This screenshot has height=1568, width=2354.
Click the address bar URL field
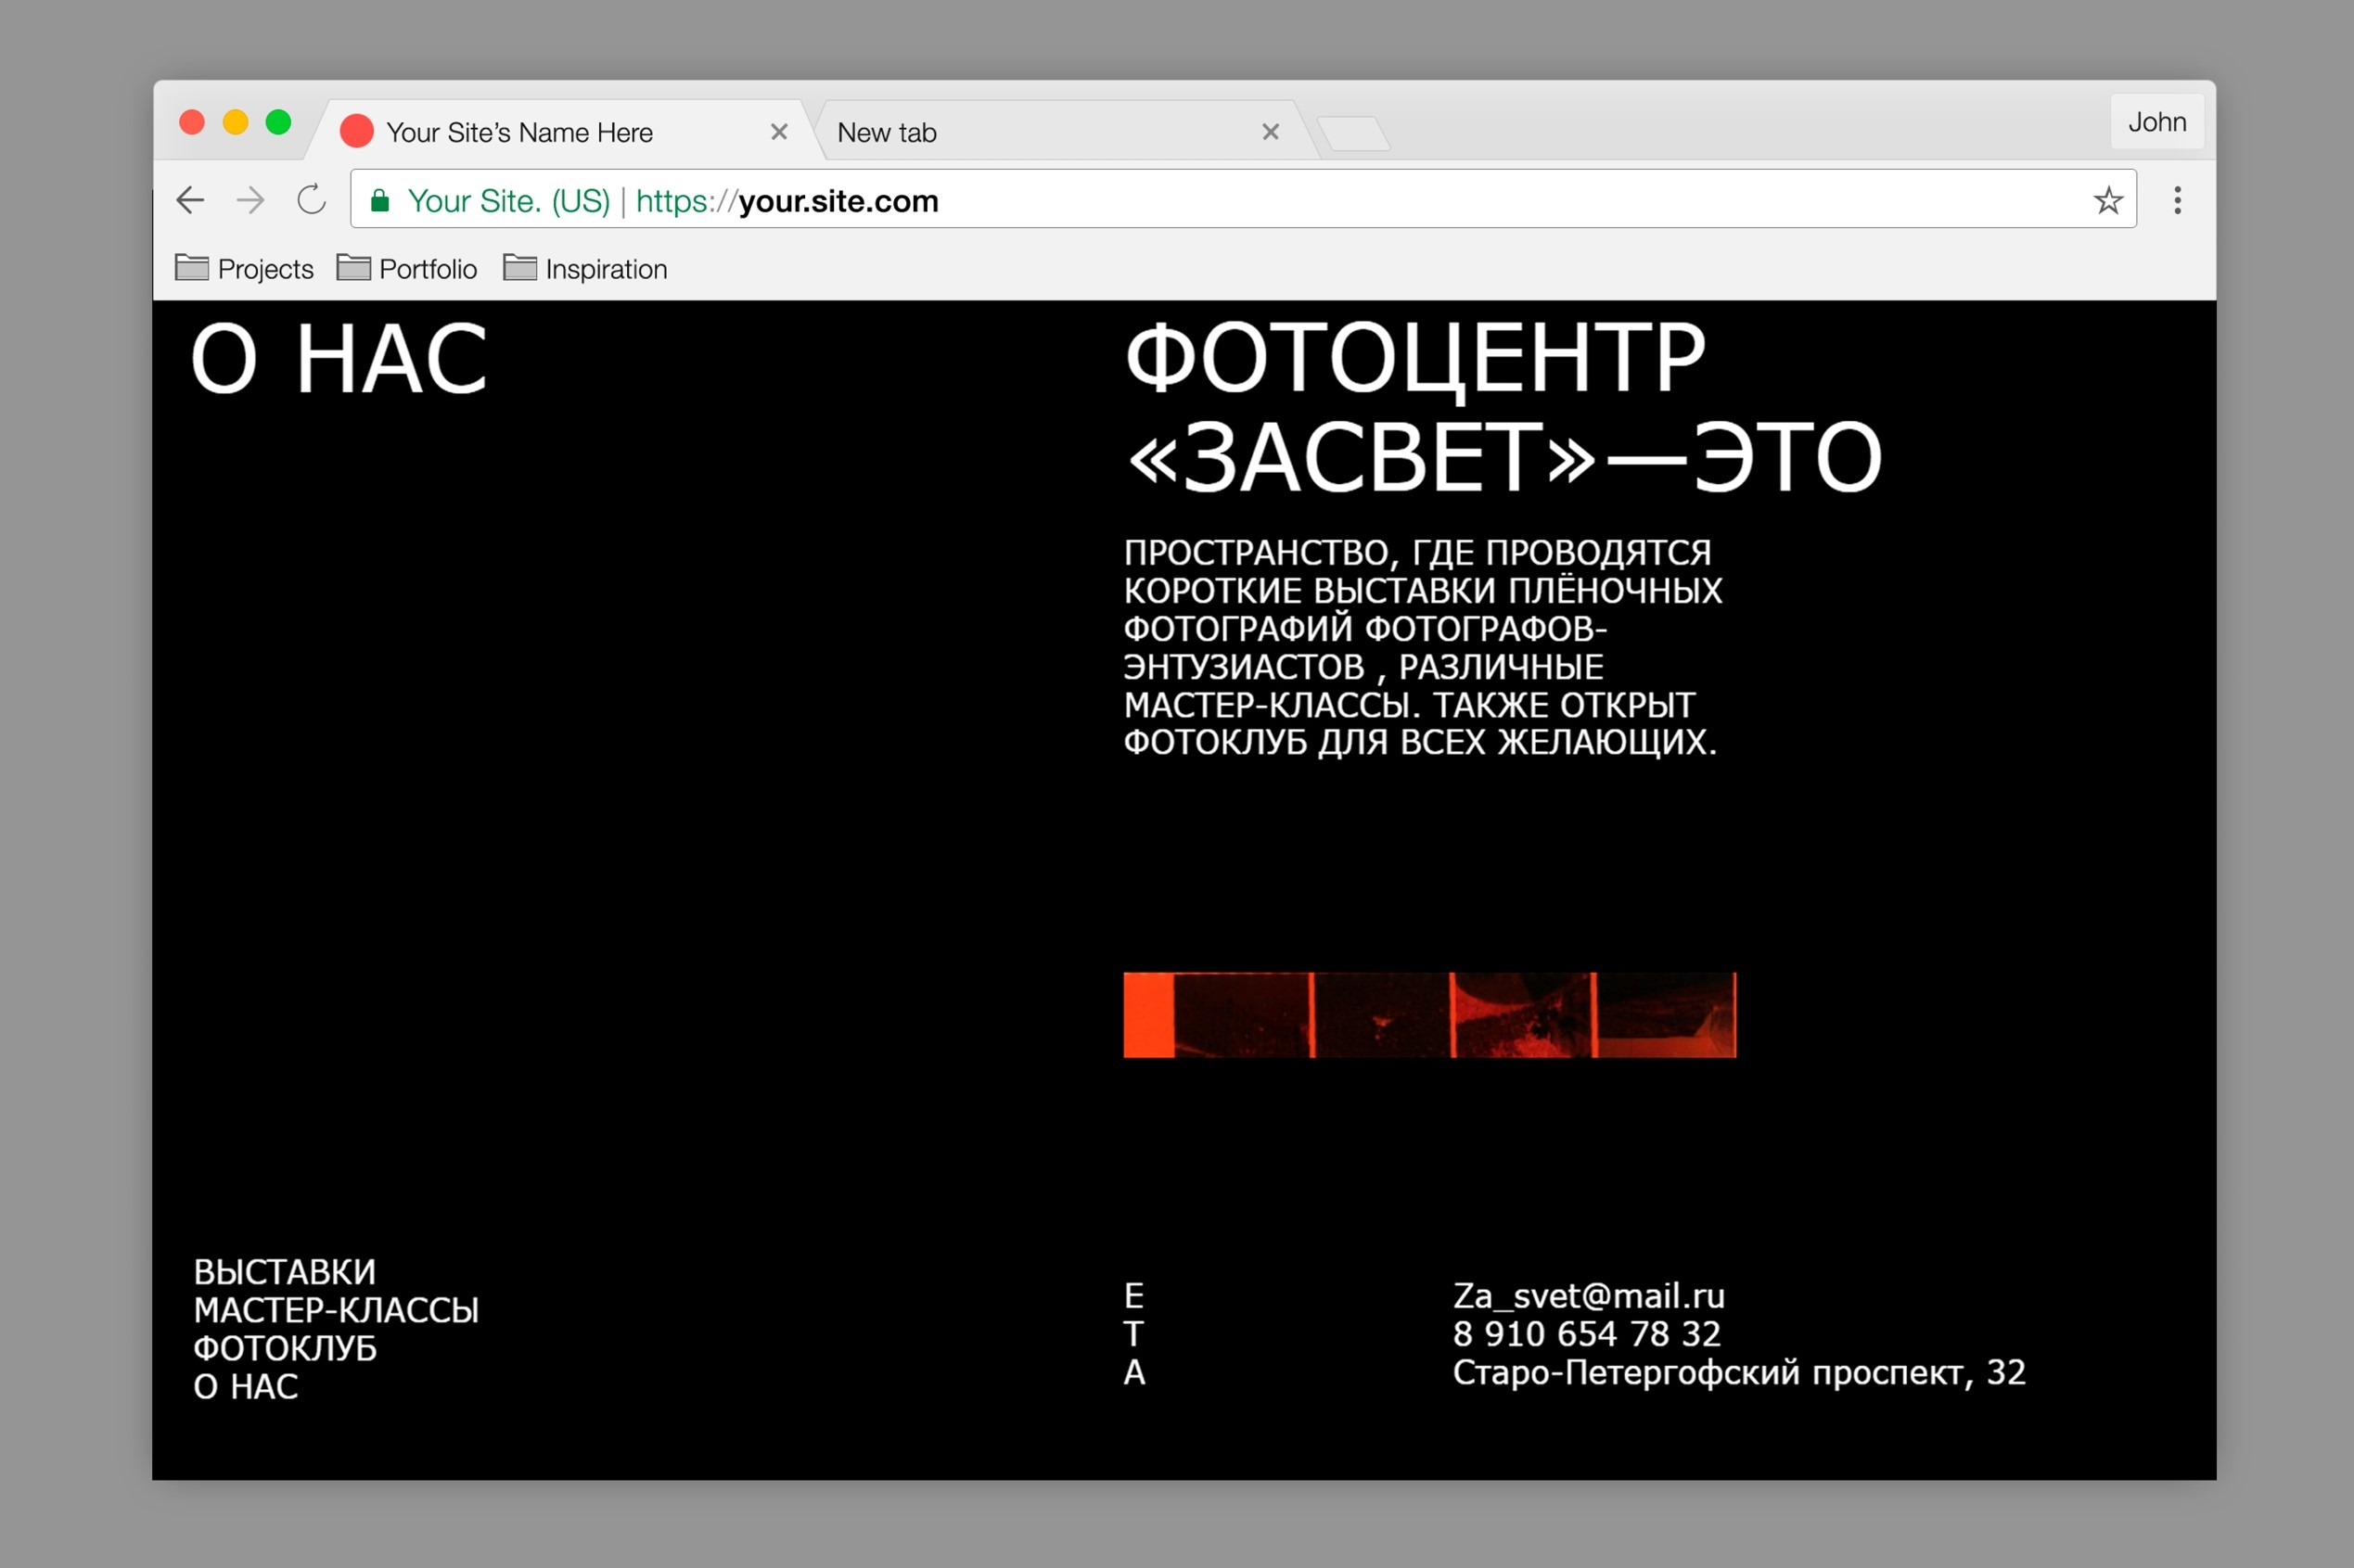tap(1200, 200)
